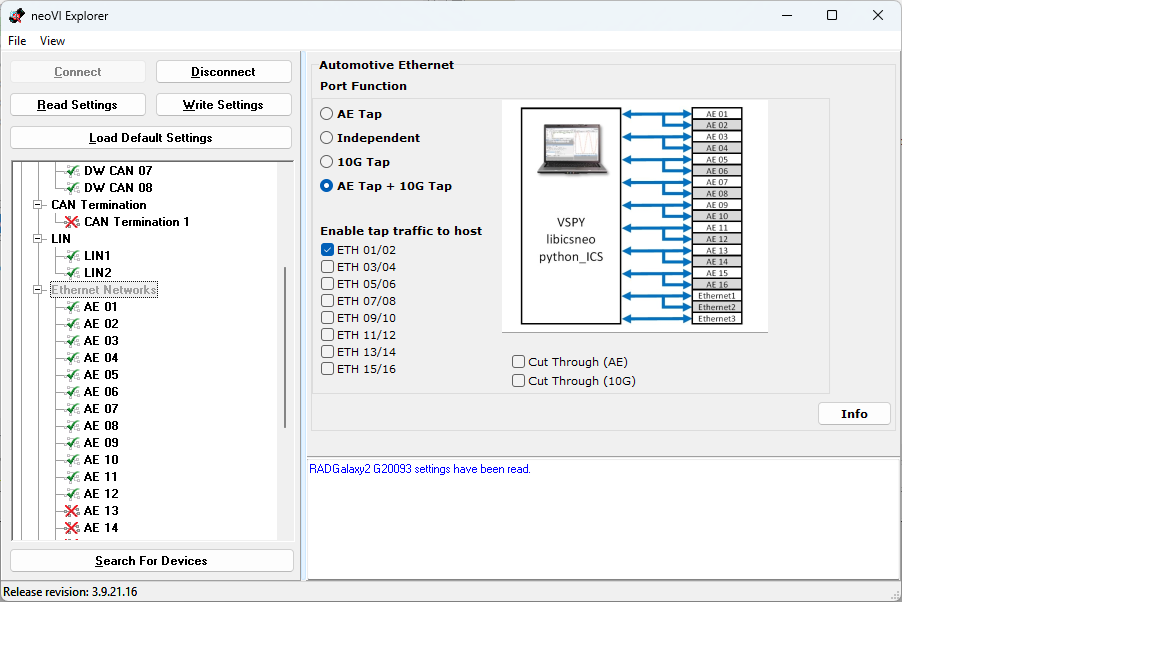This screenshot has height=648, width=1152.
Task: Click the green check icon beside LIN1
Action: tap(71, 256)
